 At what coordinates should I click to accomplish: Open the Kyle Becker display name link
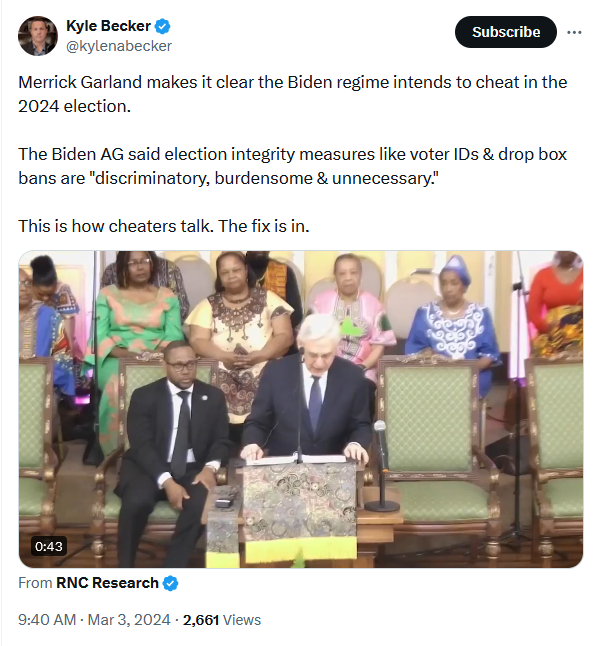click(108, 26)
